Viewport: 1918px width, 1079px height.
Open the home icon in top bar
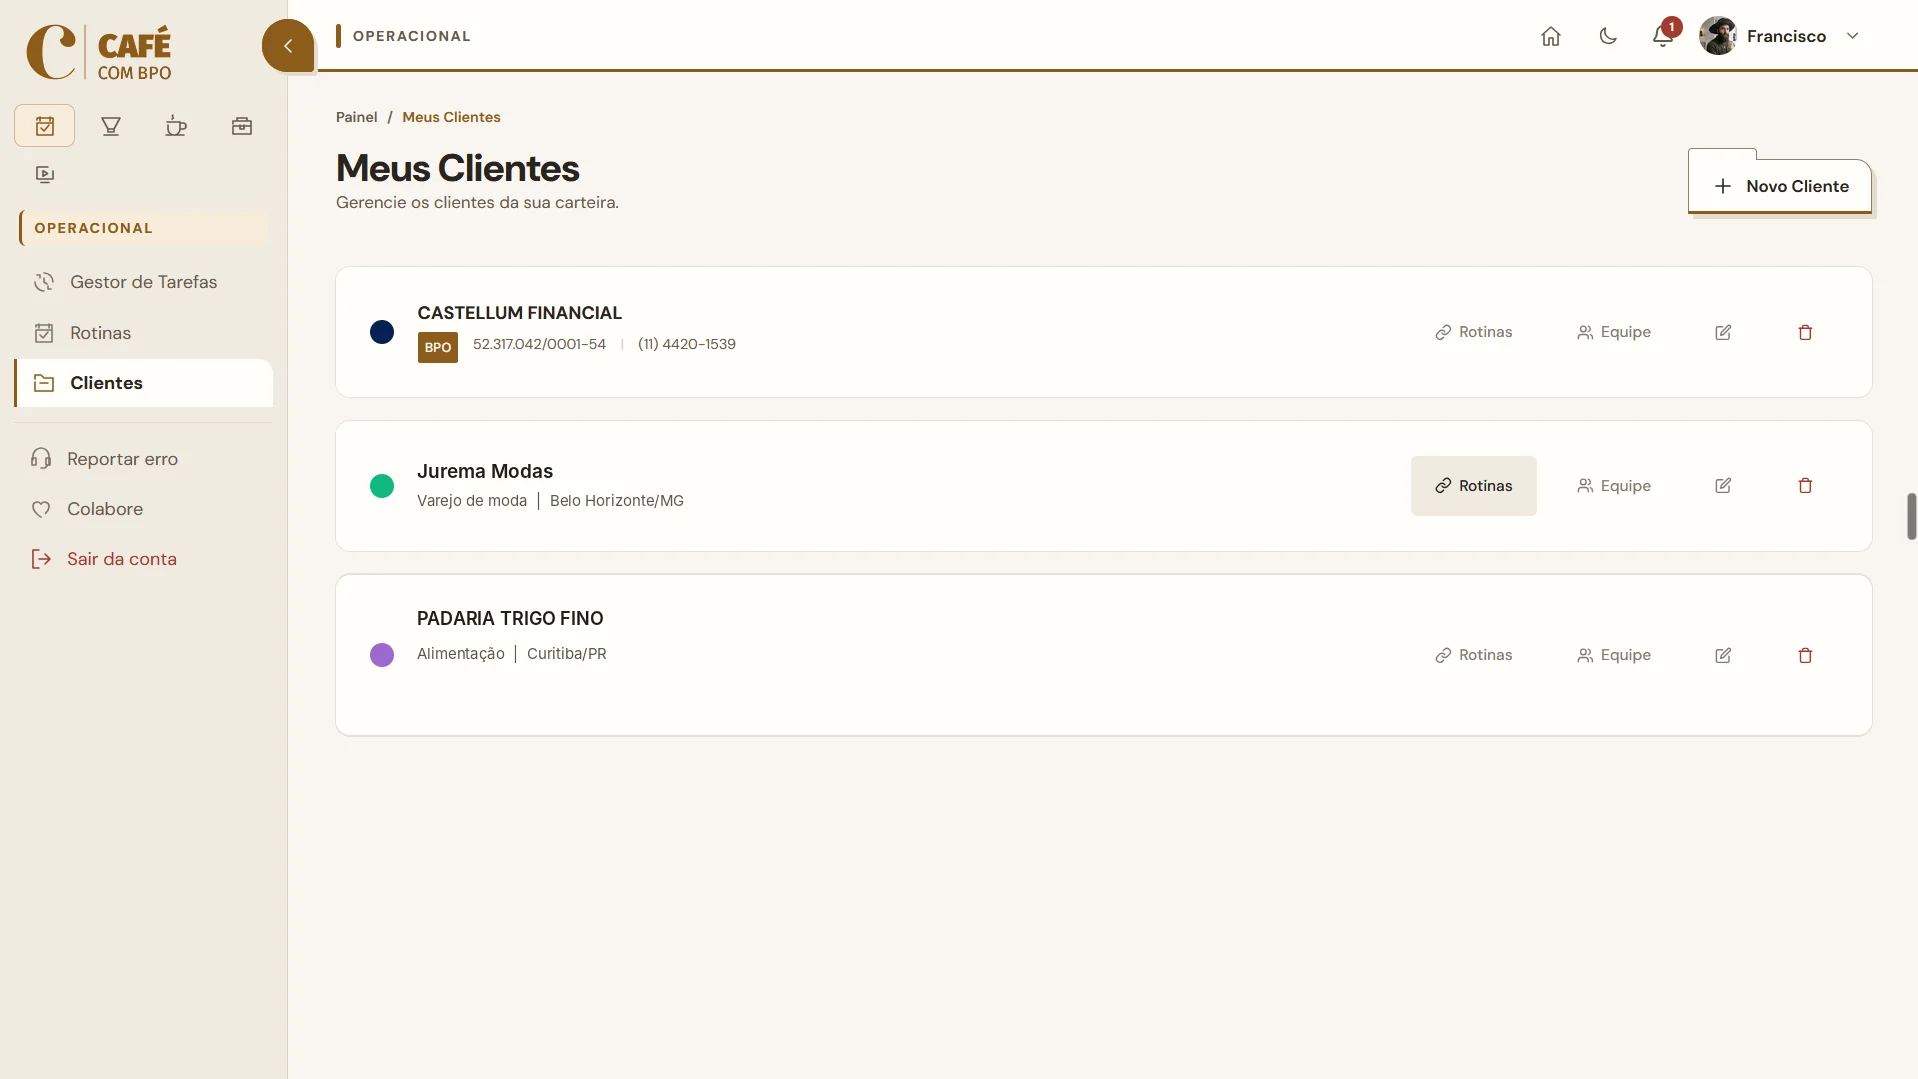[1551, 36]
